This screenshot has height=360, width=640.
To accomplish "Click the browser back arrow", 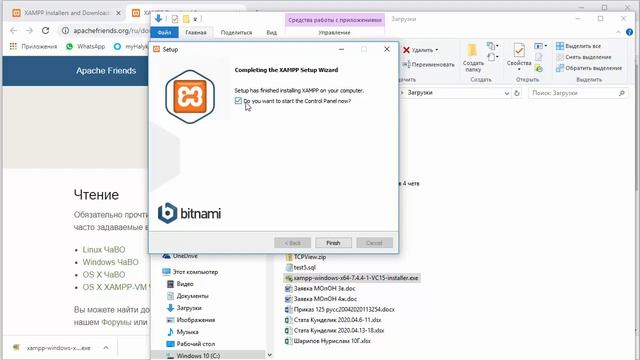I will point(13,31).
